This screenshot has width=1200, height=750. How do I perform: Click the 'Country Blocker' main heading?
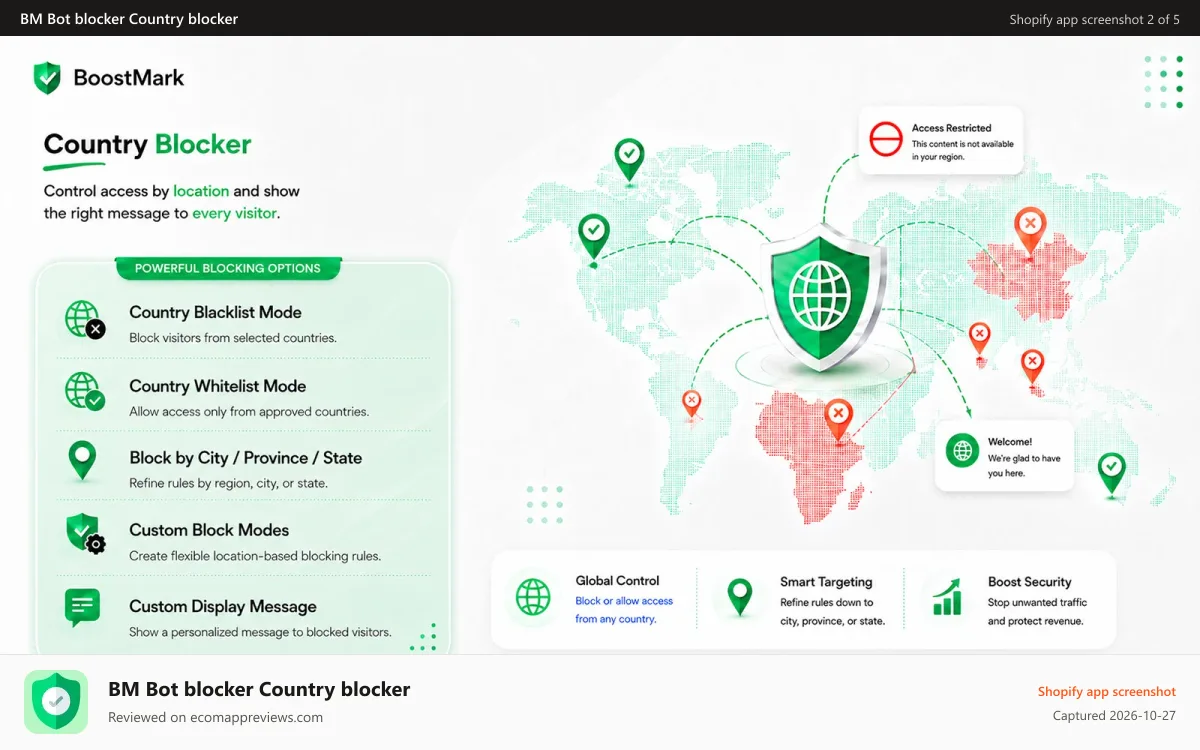(x=147, y=145)
